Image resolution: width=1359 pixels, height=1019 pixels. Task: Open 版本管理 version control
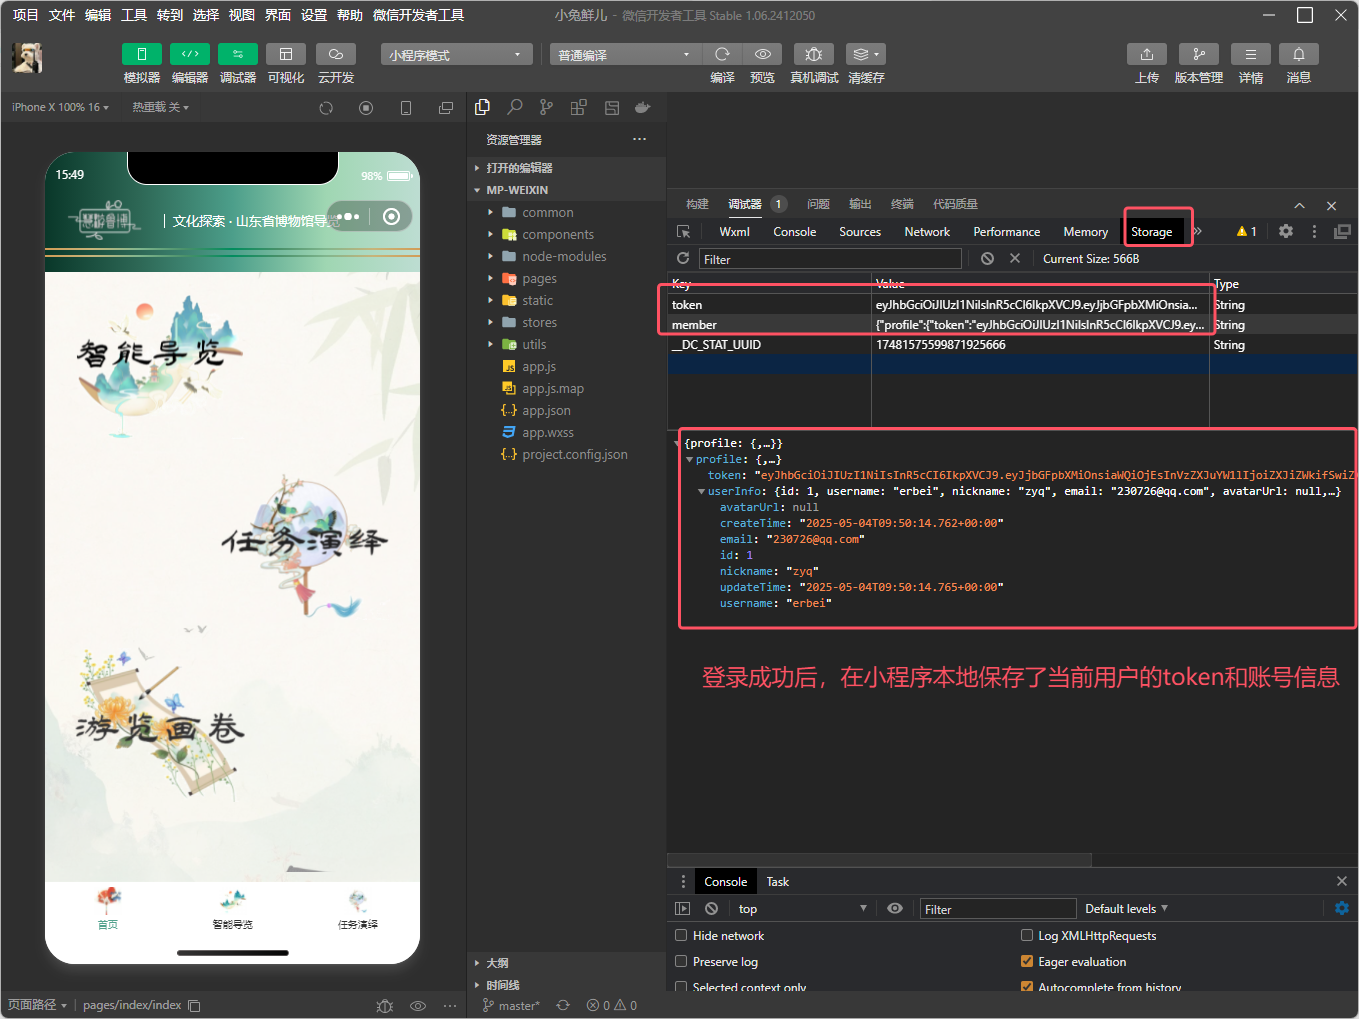click(x=1199, y=54)
